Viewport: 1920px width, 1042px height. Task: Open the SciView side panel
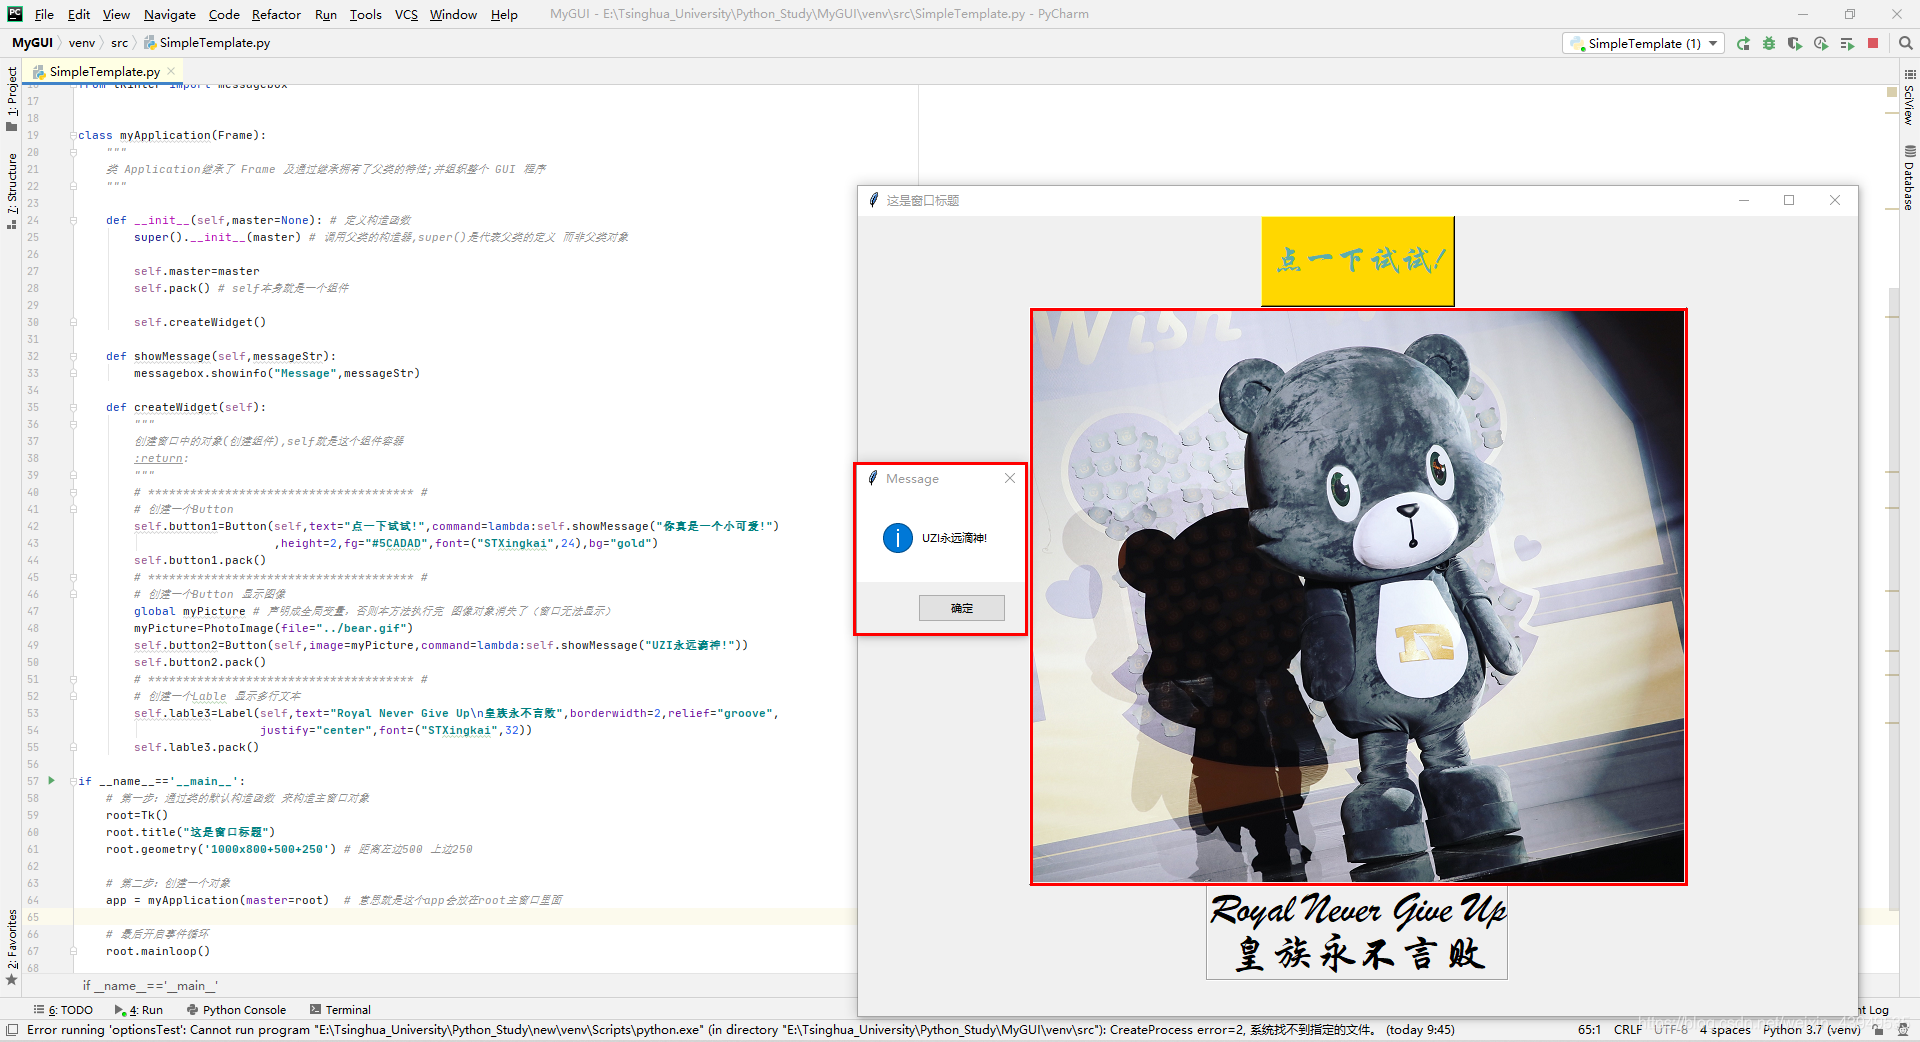(1909, 97)
